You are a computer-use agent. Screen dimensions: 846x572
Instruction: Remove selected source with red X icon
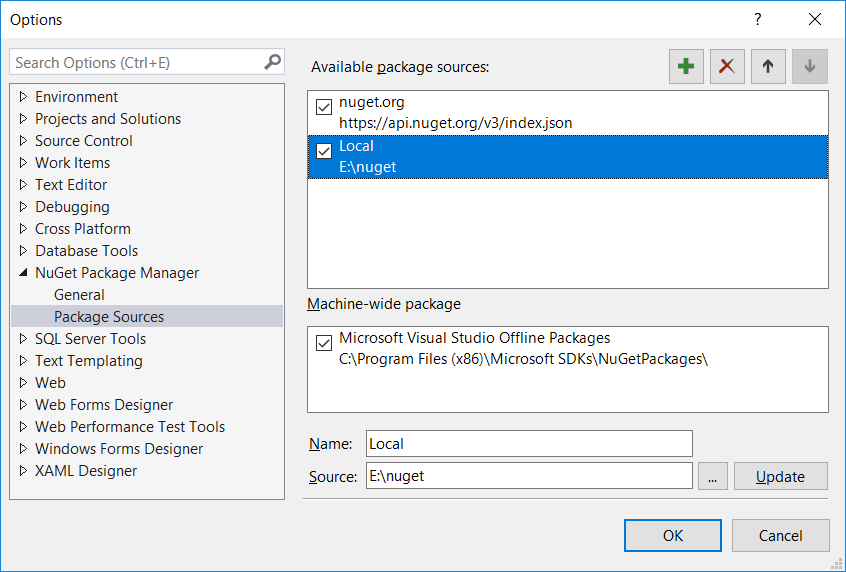[727, 66]
